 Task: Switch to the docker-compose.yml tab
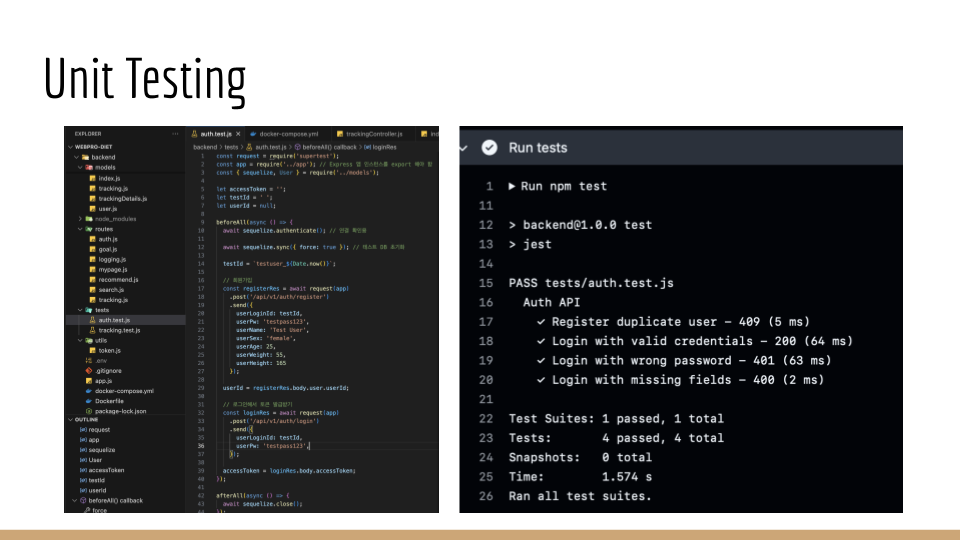(x=287, y=134)
